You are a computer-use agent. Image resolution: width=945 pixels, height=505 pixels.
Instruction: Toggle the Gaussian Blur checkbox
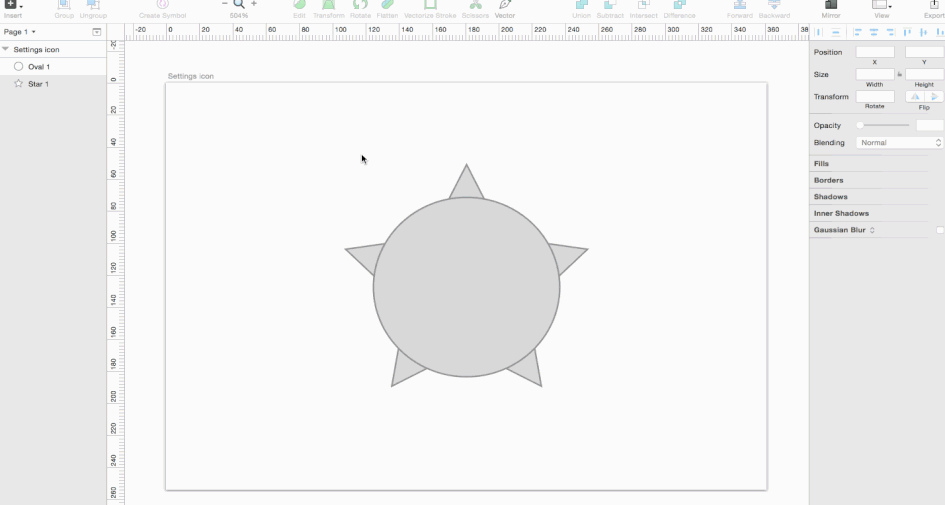[940, 230]
